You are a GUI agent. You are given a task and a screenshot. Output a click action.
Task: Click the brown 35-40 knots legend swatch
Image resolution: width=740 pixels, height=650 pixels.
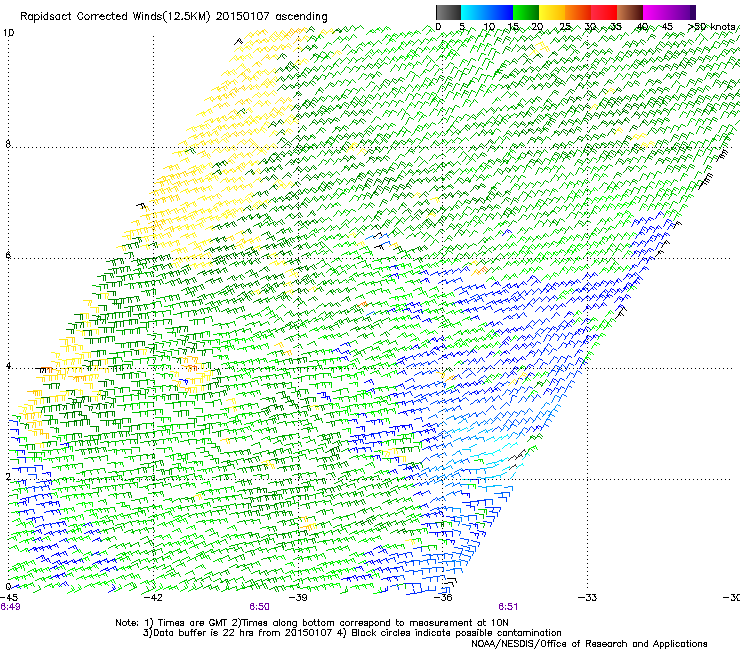pos(630,12)
